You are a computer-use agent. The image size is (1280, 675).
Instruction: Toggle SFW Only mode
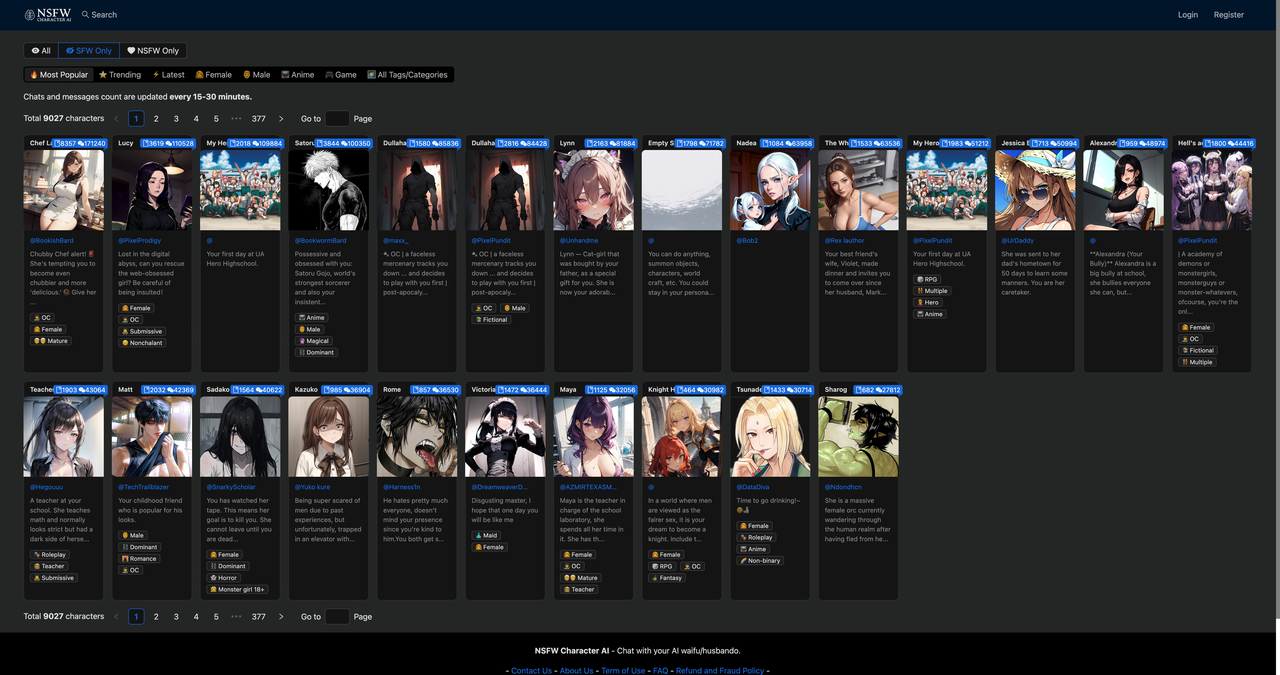click(88, 50)
